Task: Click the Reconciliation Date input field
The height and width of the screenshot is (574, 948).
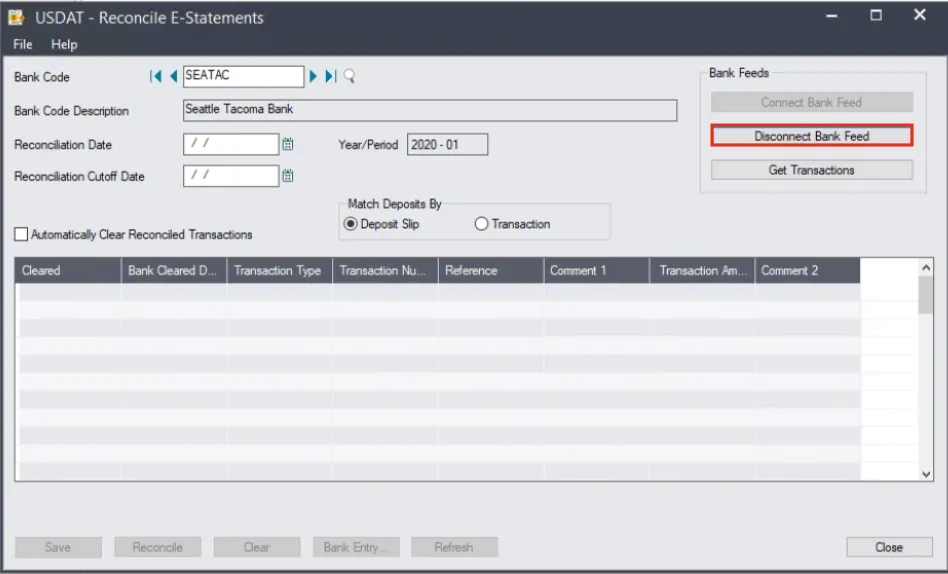Action: coord(231,144)
